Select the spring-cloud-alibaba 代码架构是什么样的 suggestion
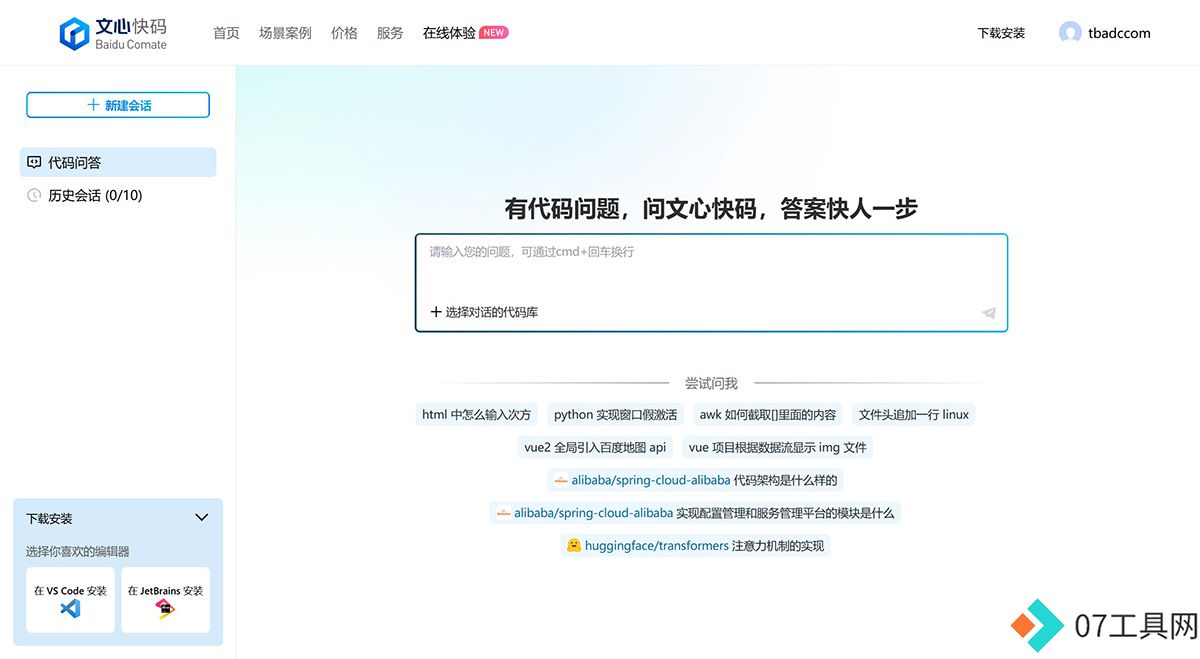 pos(695,480)
